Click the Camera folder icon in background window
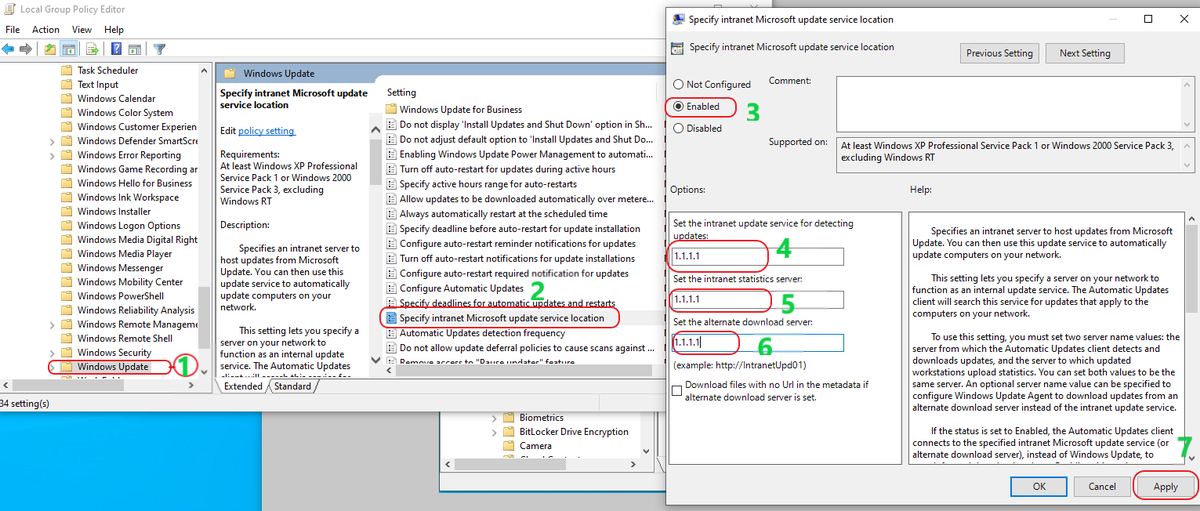Screen dimensions: 1200x511 (x=509, y=446)
